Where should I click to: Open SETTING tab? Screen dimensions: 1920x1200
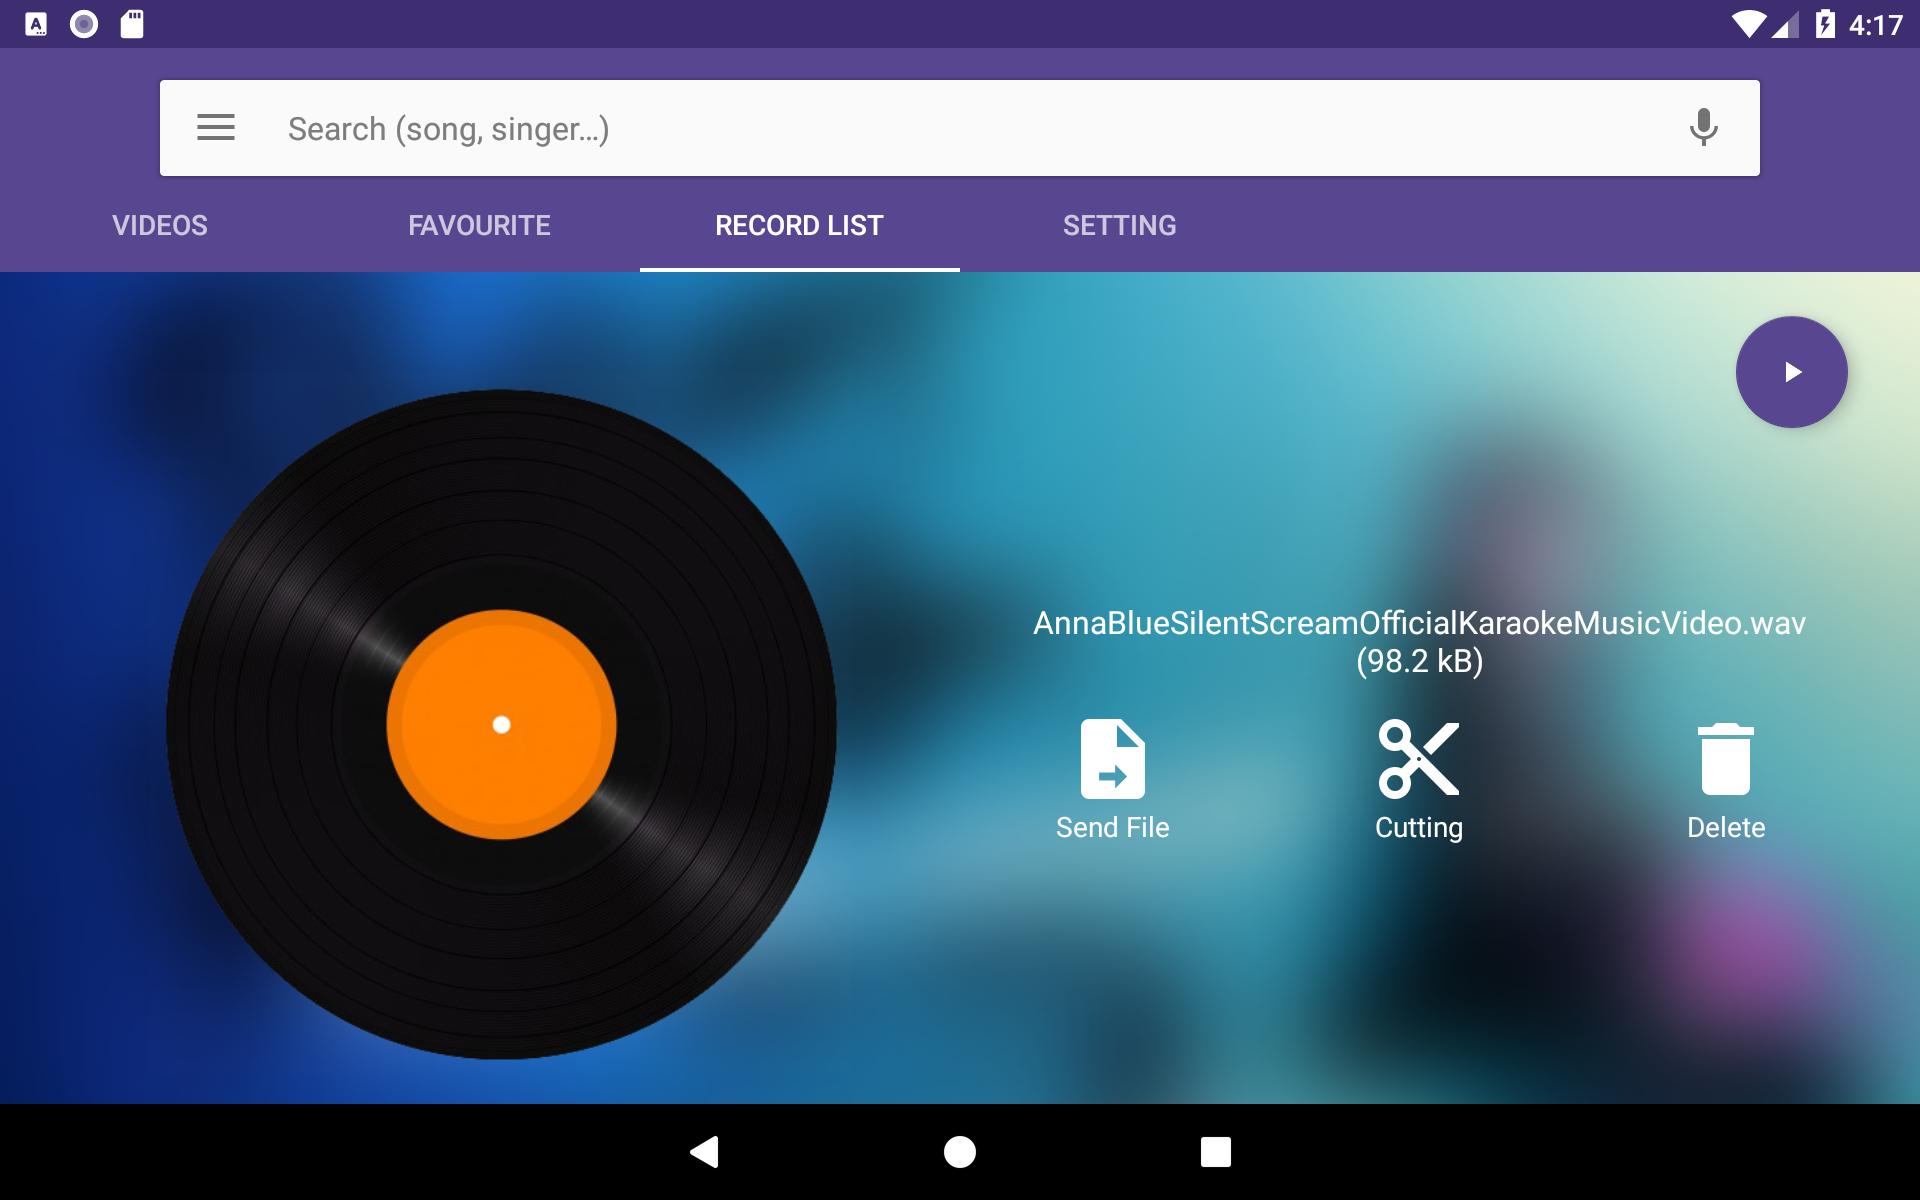click(x=1120, y=224)
